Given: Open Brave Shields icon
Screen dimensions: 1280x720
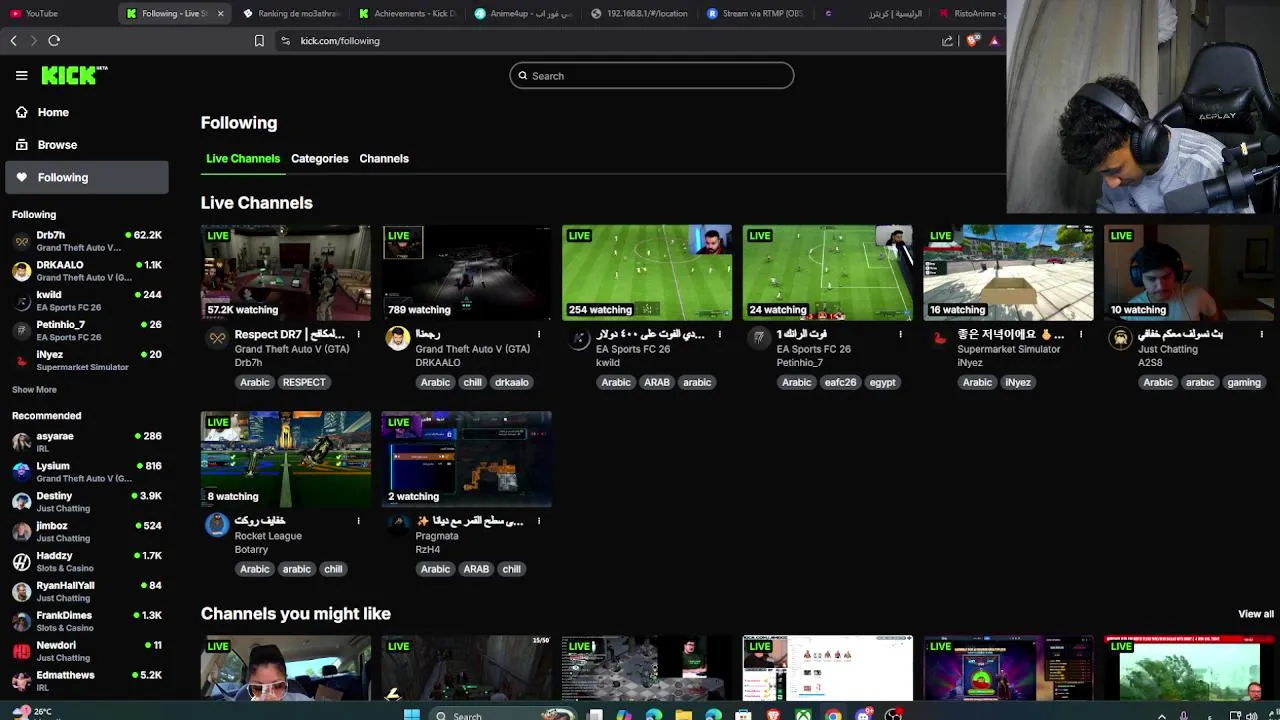Looking at the screenshot, I should click(x=973, y=41).
